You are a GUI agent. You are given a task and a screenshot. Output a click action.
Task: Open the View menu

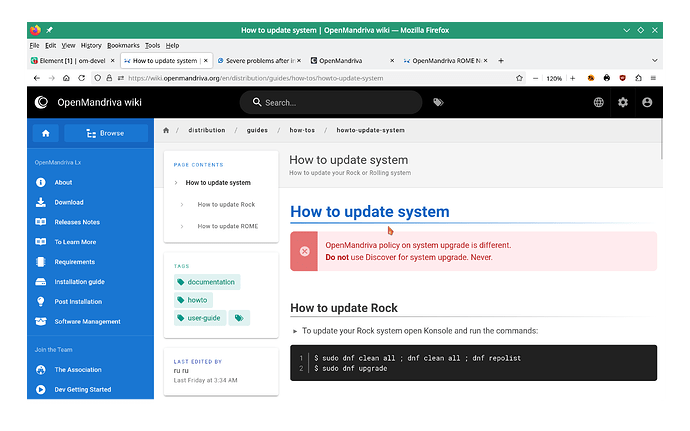(68, 45)
